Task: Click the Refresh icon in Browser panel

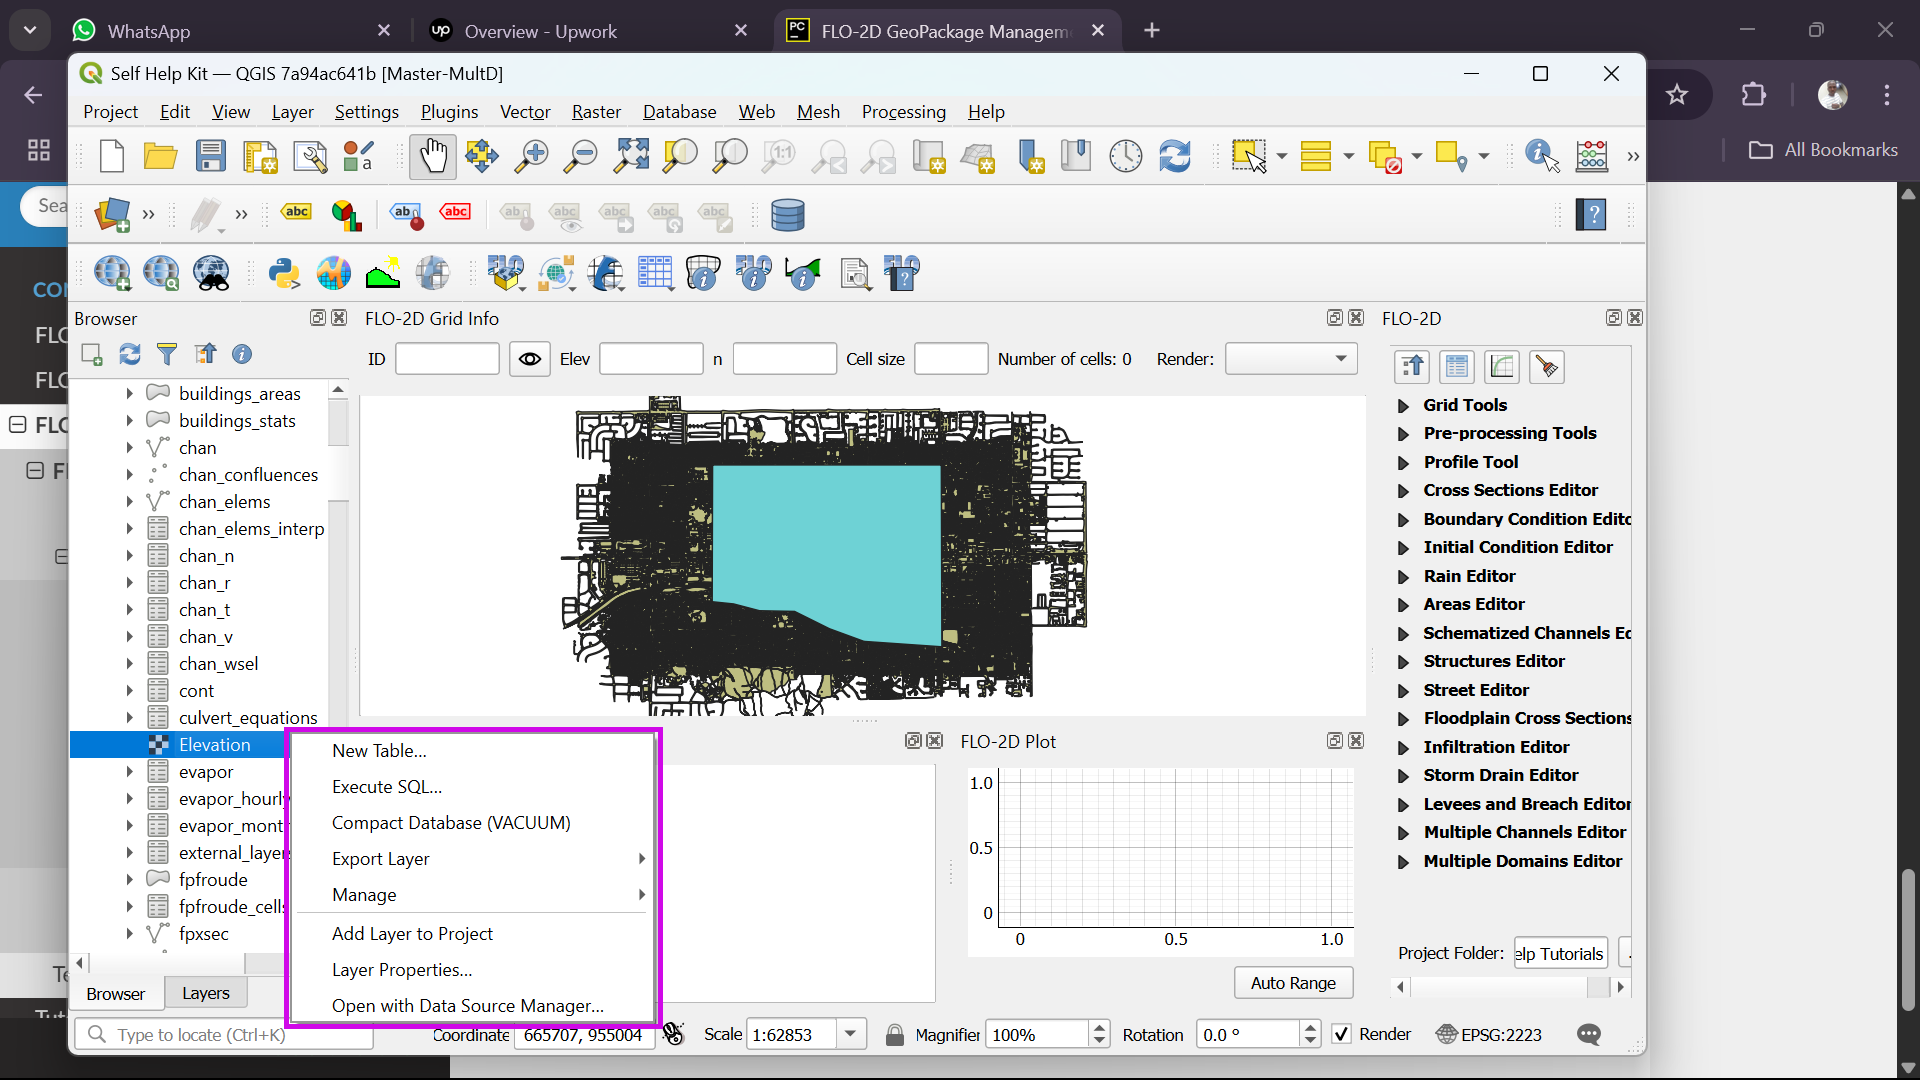Action: [130, 354]
